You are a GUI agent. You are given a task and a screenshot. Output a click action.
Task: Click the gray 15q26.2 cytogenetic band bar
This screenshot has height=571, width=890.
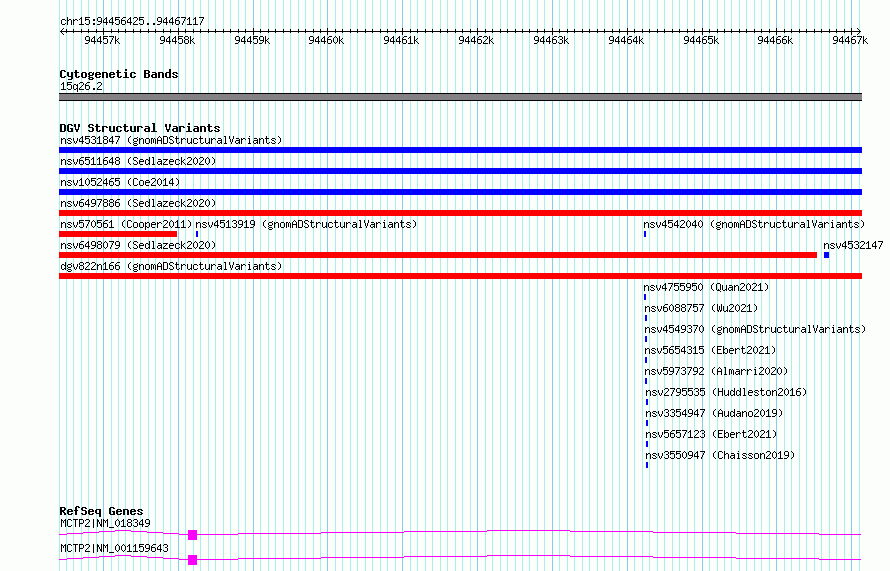click(x=460, y=97)
